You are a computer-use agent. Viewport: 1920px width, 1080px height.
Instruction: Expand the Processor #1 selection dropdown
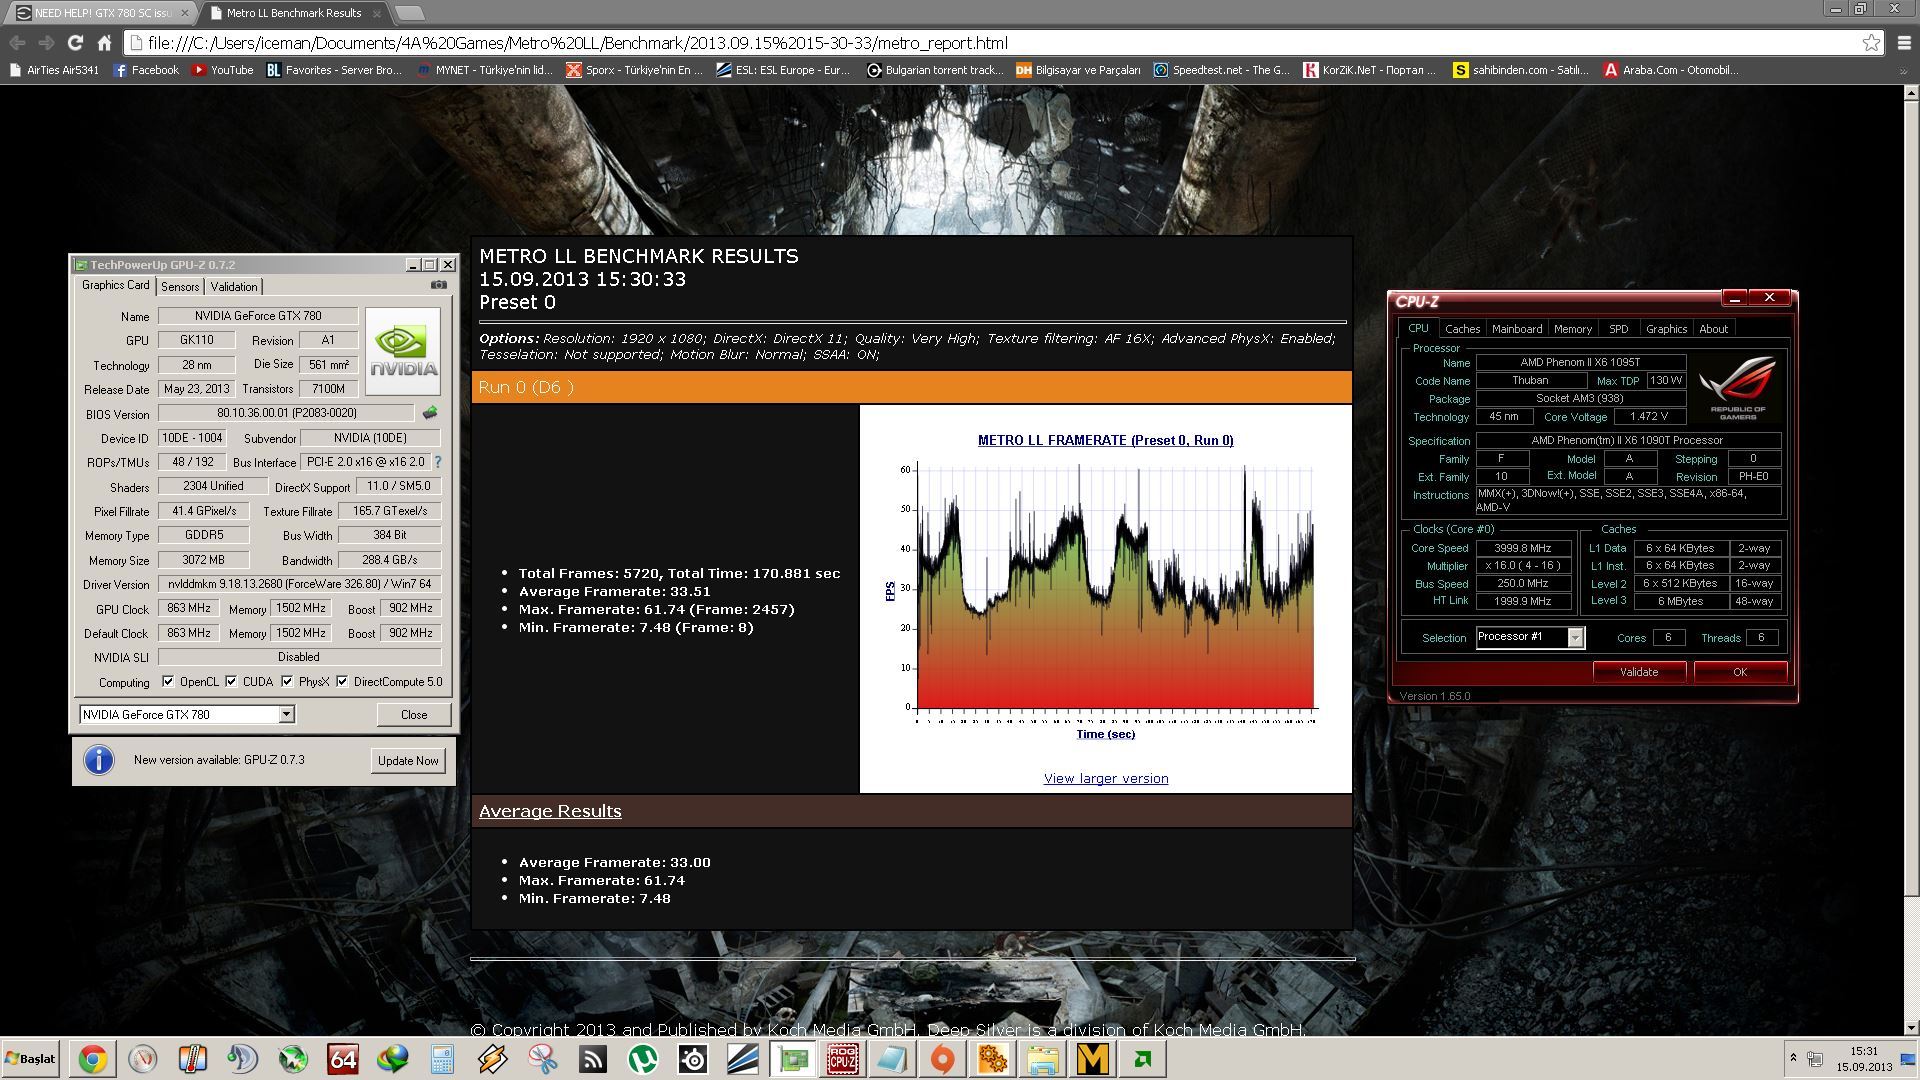[x=1576, y=637]
